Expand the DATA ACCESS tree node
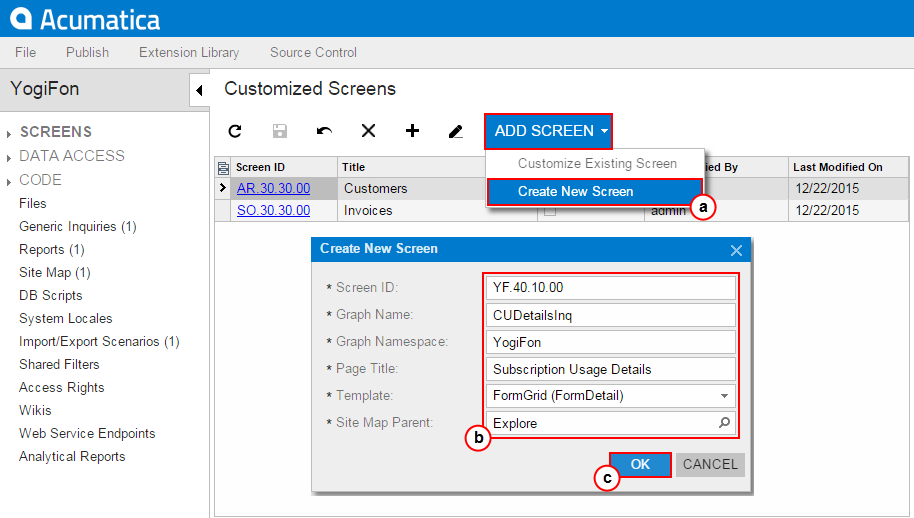Screen dimensions: 914x518 pos(10,157)
